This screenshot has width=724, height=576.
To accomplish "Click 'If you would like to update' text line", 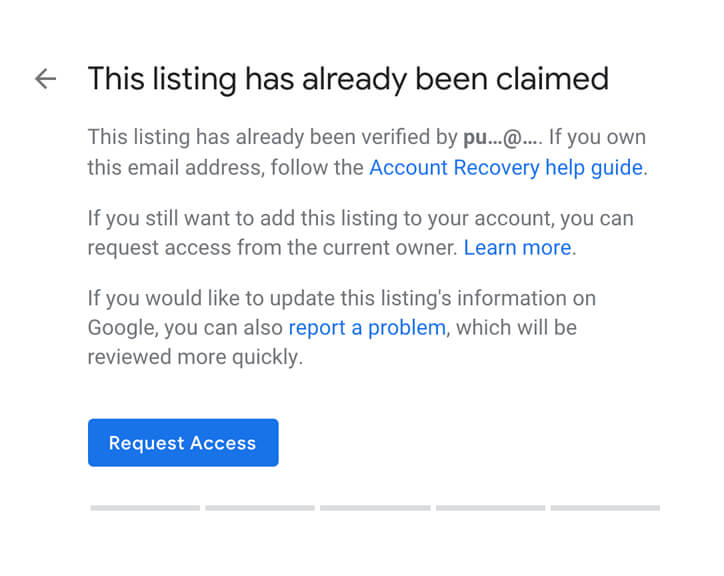I will [x=342, y=298].
